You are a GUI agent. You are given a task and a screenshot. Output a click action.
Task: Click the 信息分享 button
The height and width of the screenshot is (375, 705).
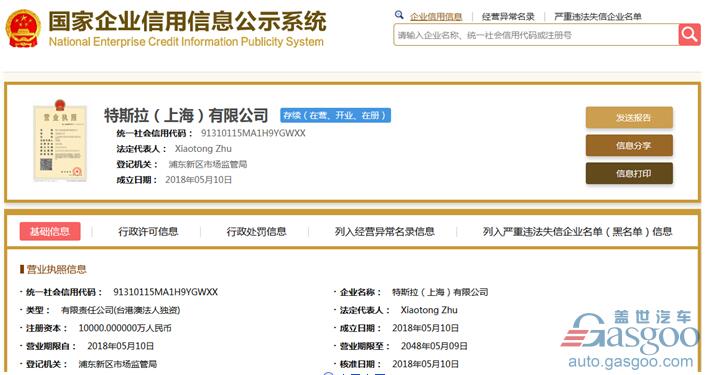[629, 145]
